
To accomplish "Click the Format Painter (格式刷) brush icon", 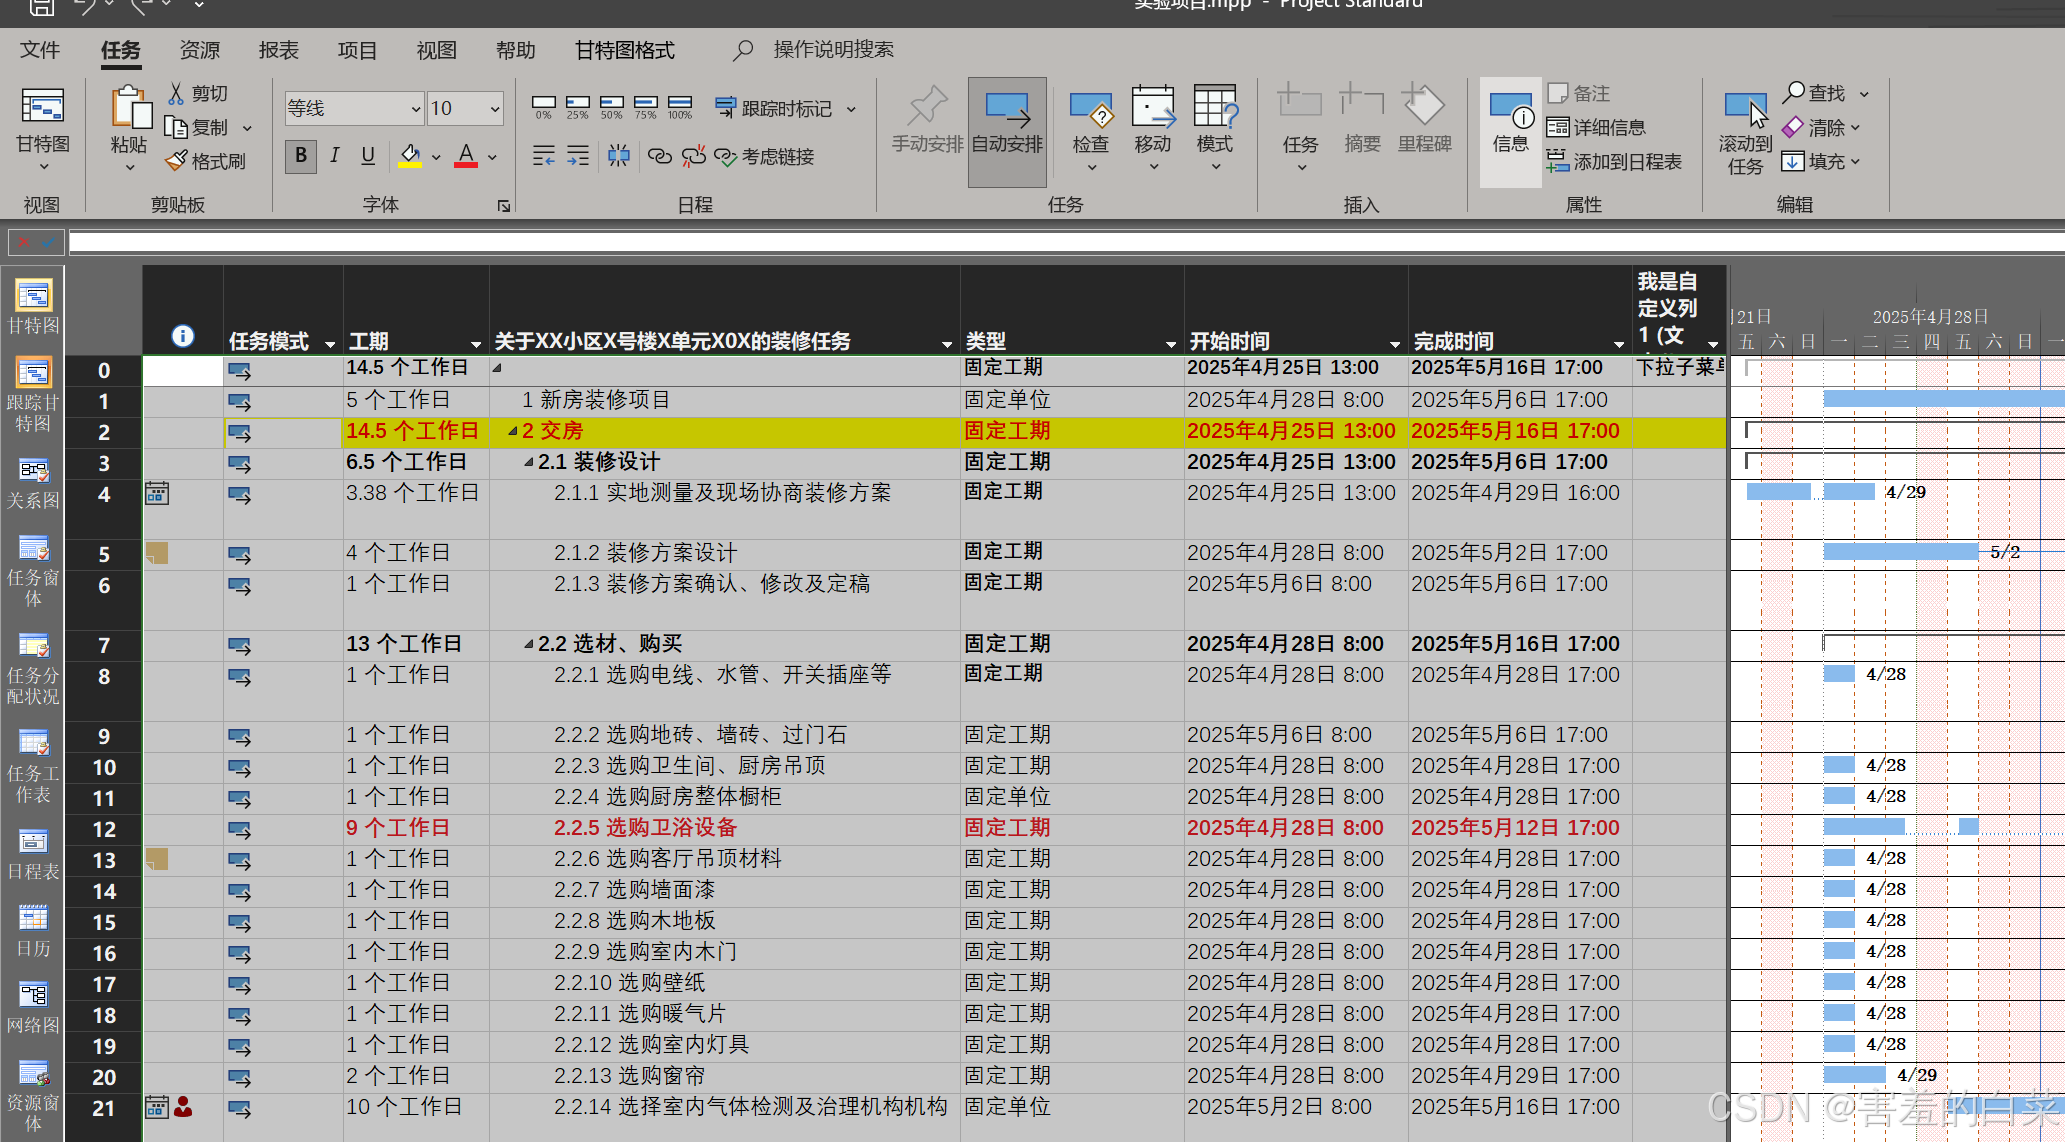I will pyautogui.click(x=177, y=161).
